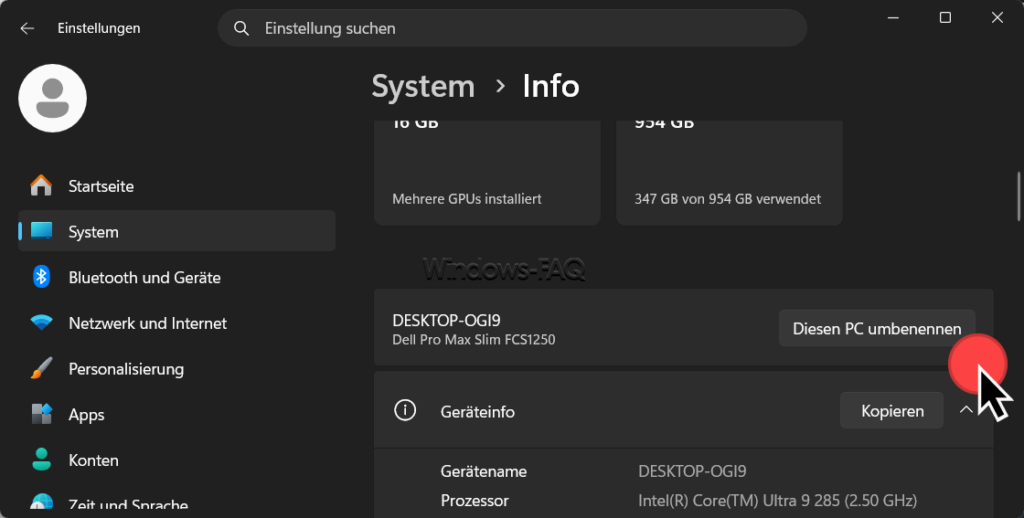Click the Personalisierung brush icon
The image size is (1024, 518).
coord(41,368)
